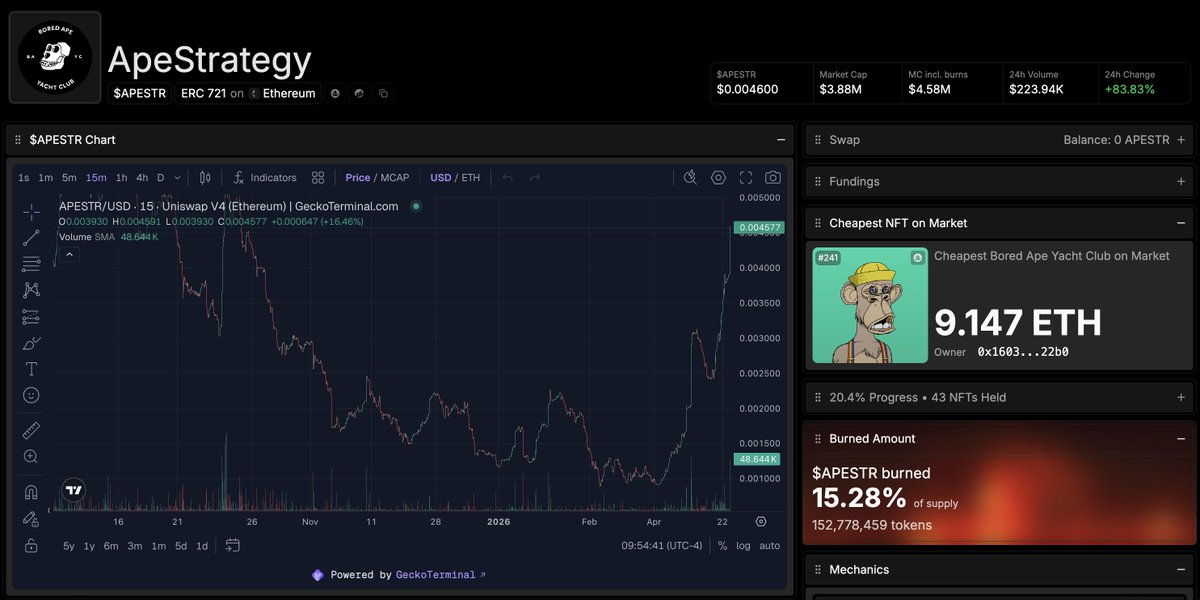
Task: Set chart range to 5y
Action: 69,546
